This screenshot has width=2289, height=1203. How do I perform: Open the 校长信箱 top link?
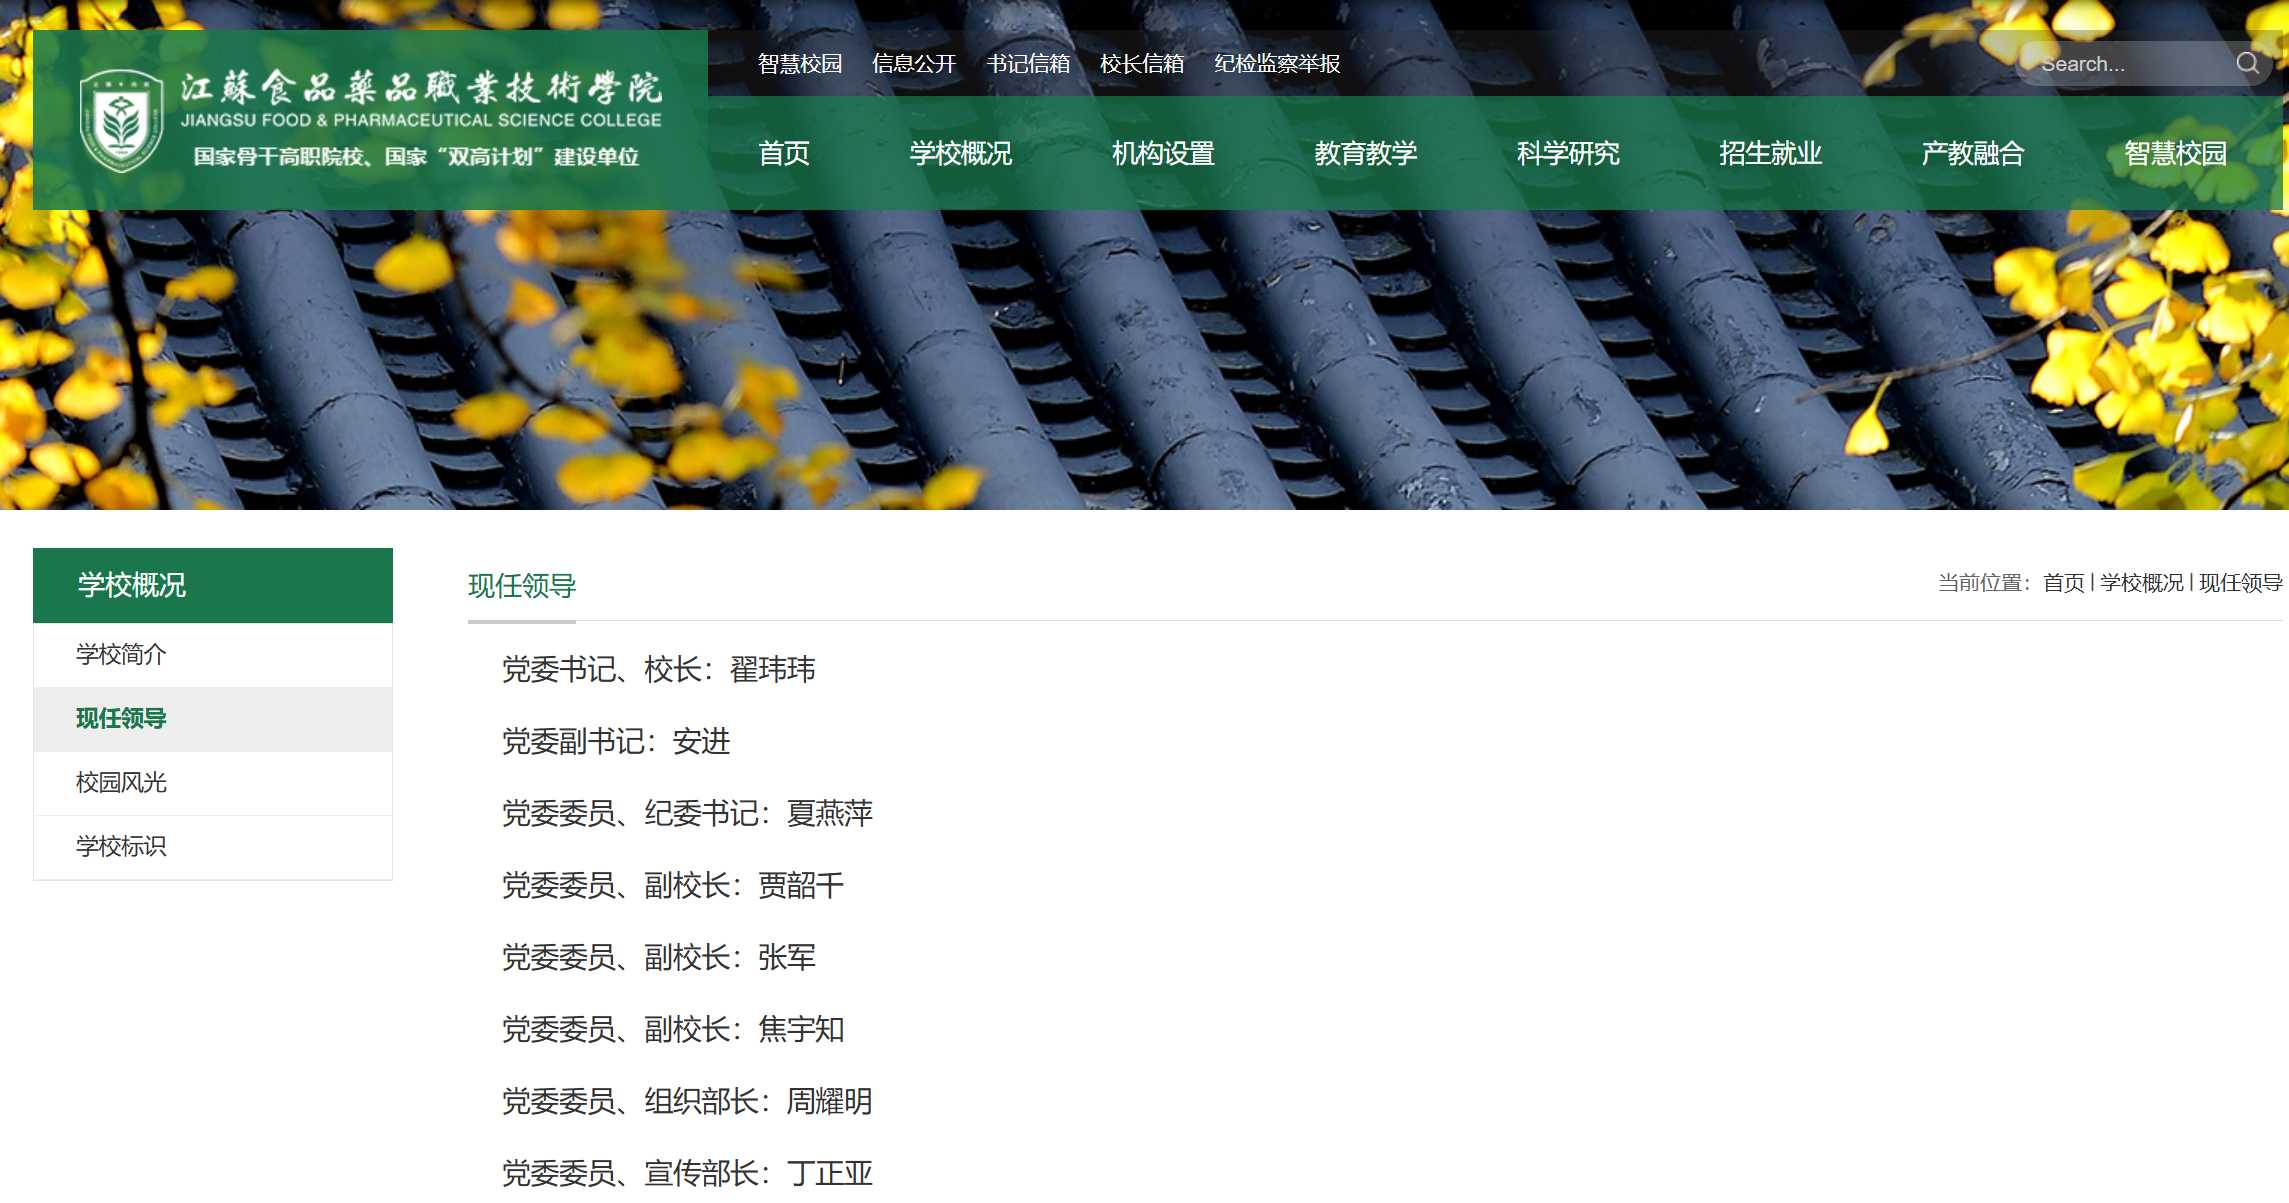[1141, 64]
